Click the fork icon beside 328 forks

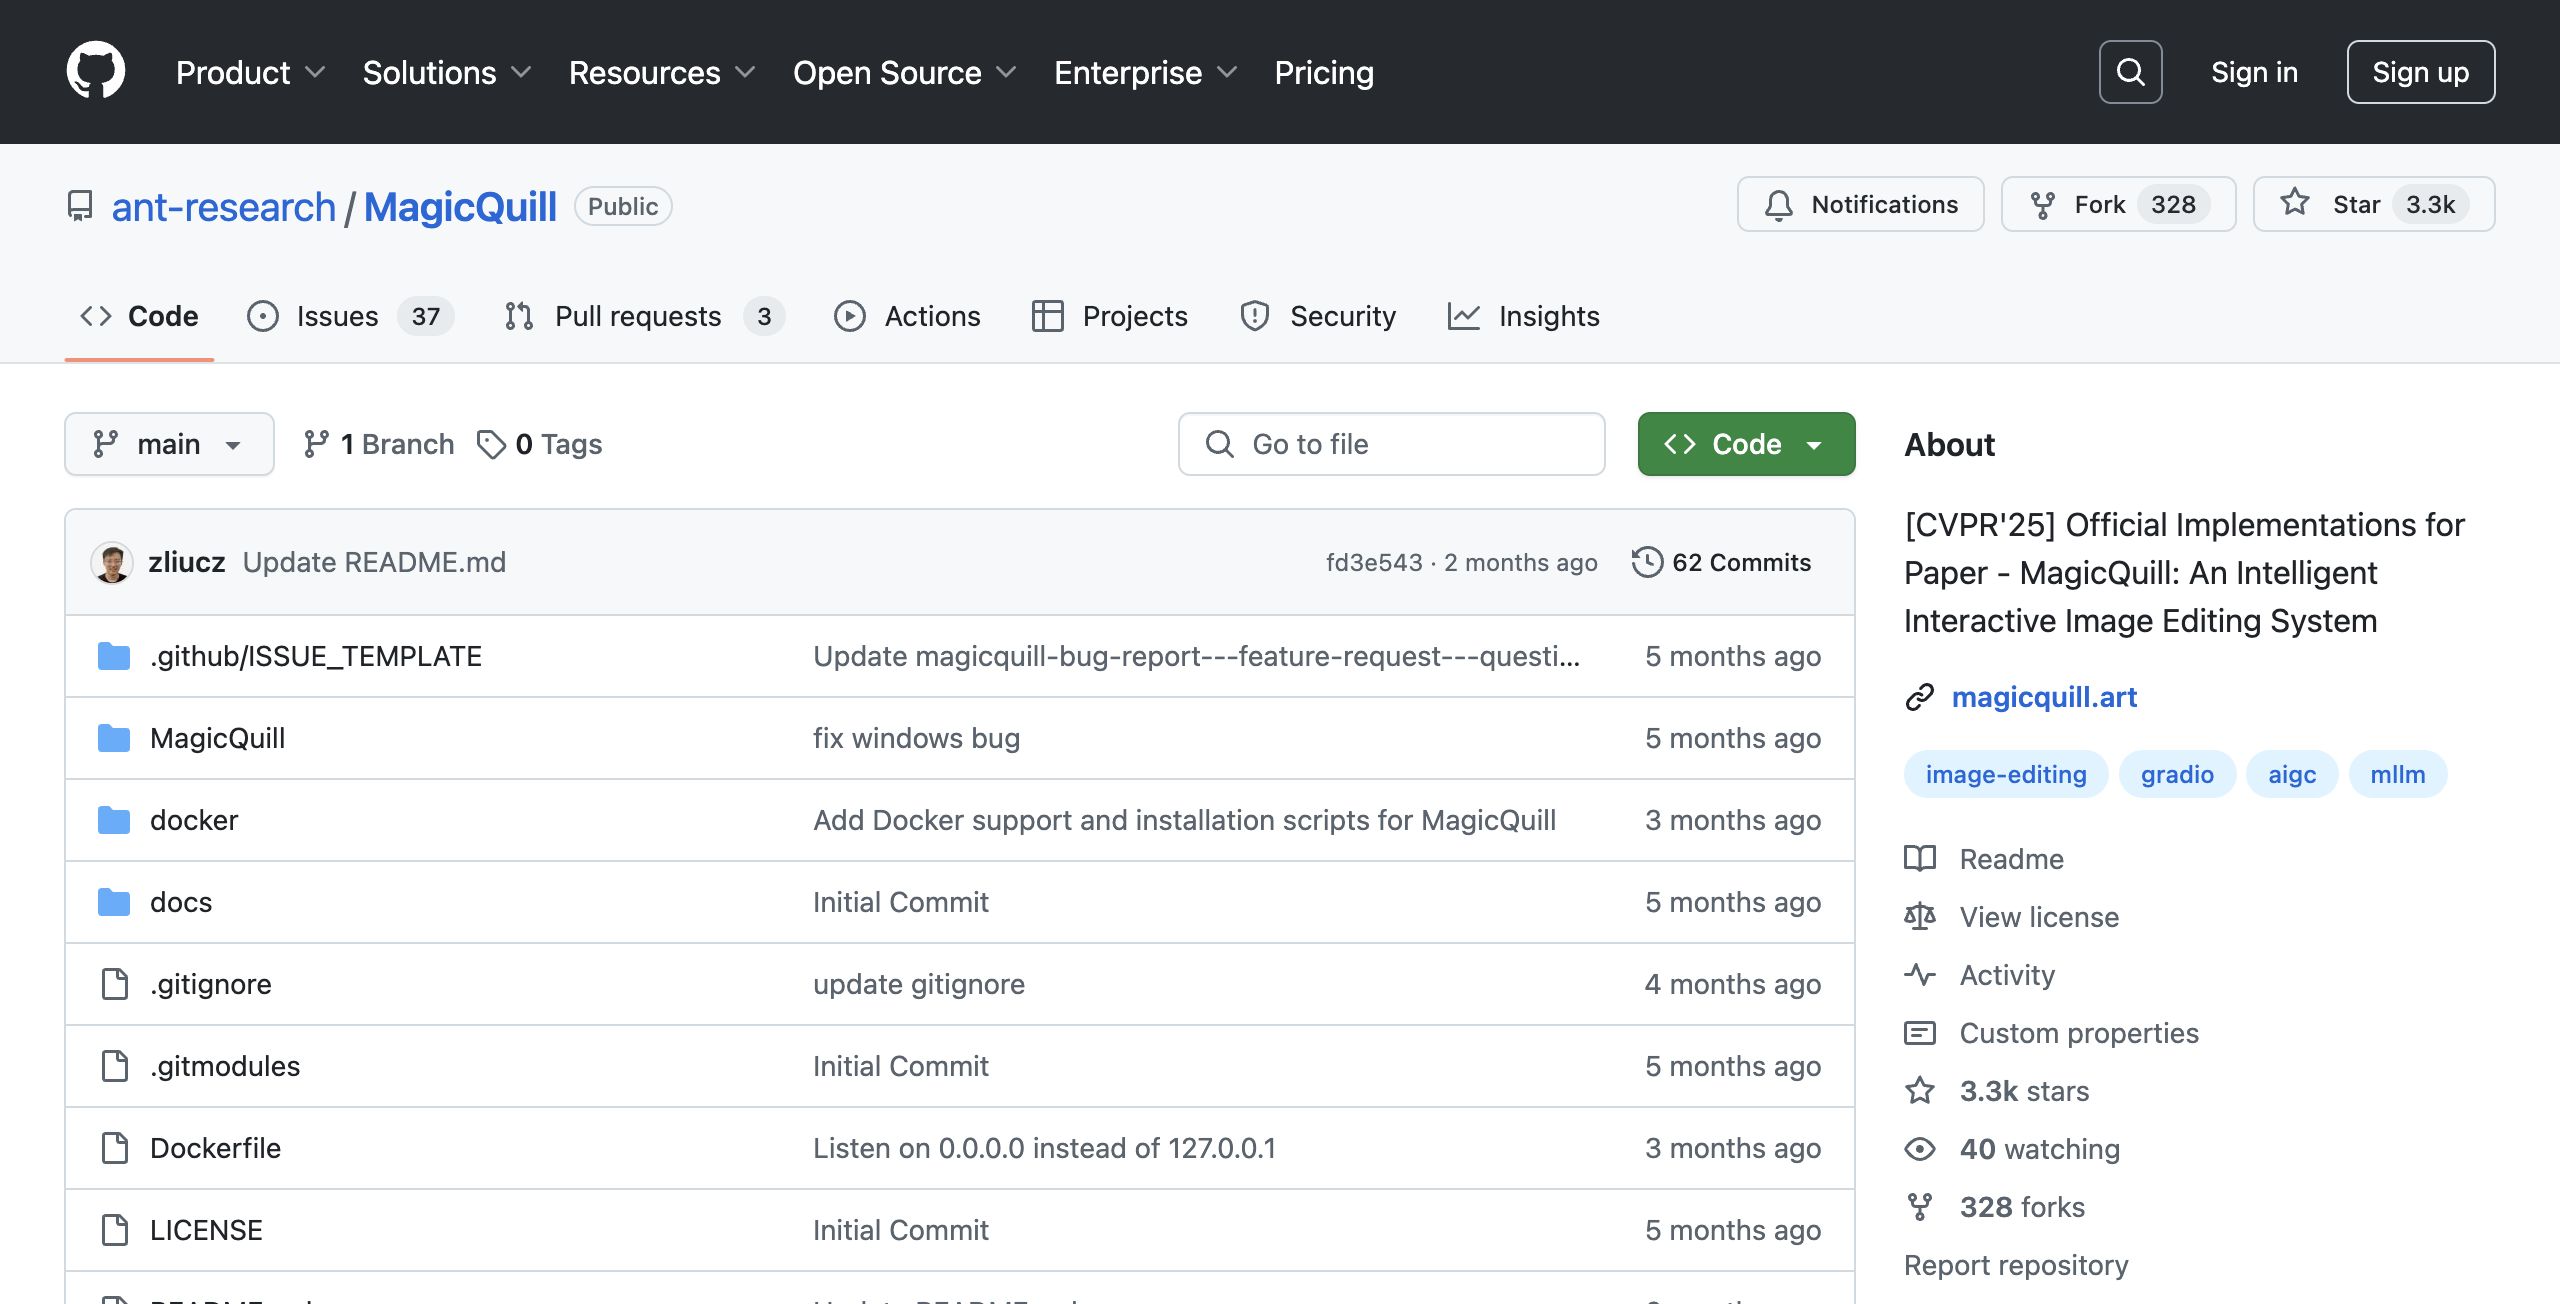tap(1920, 1207)
